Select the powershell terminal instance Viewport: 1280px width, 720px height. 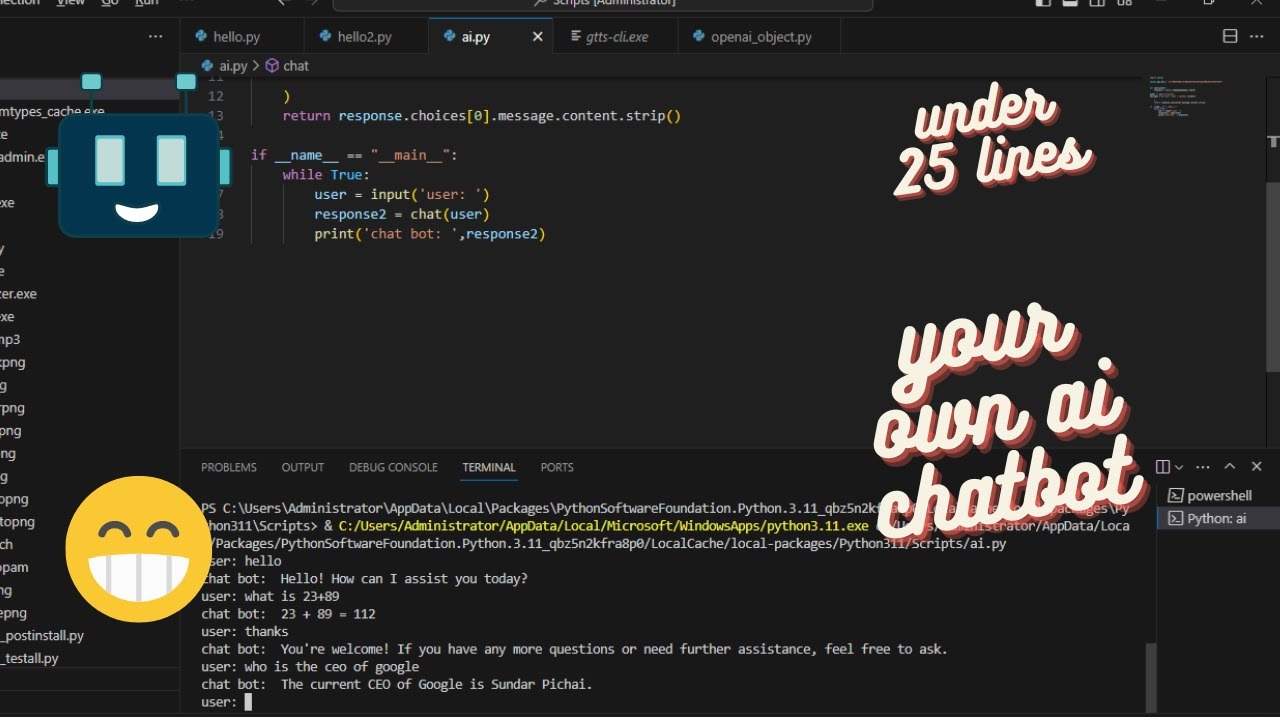coord(1219,495)
